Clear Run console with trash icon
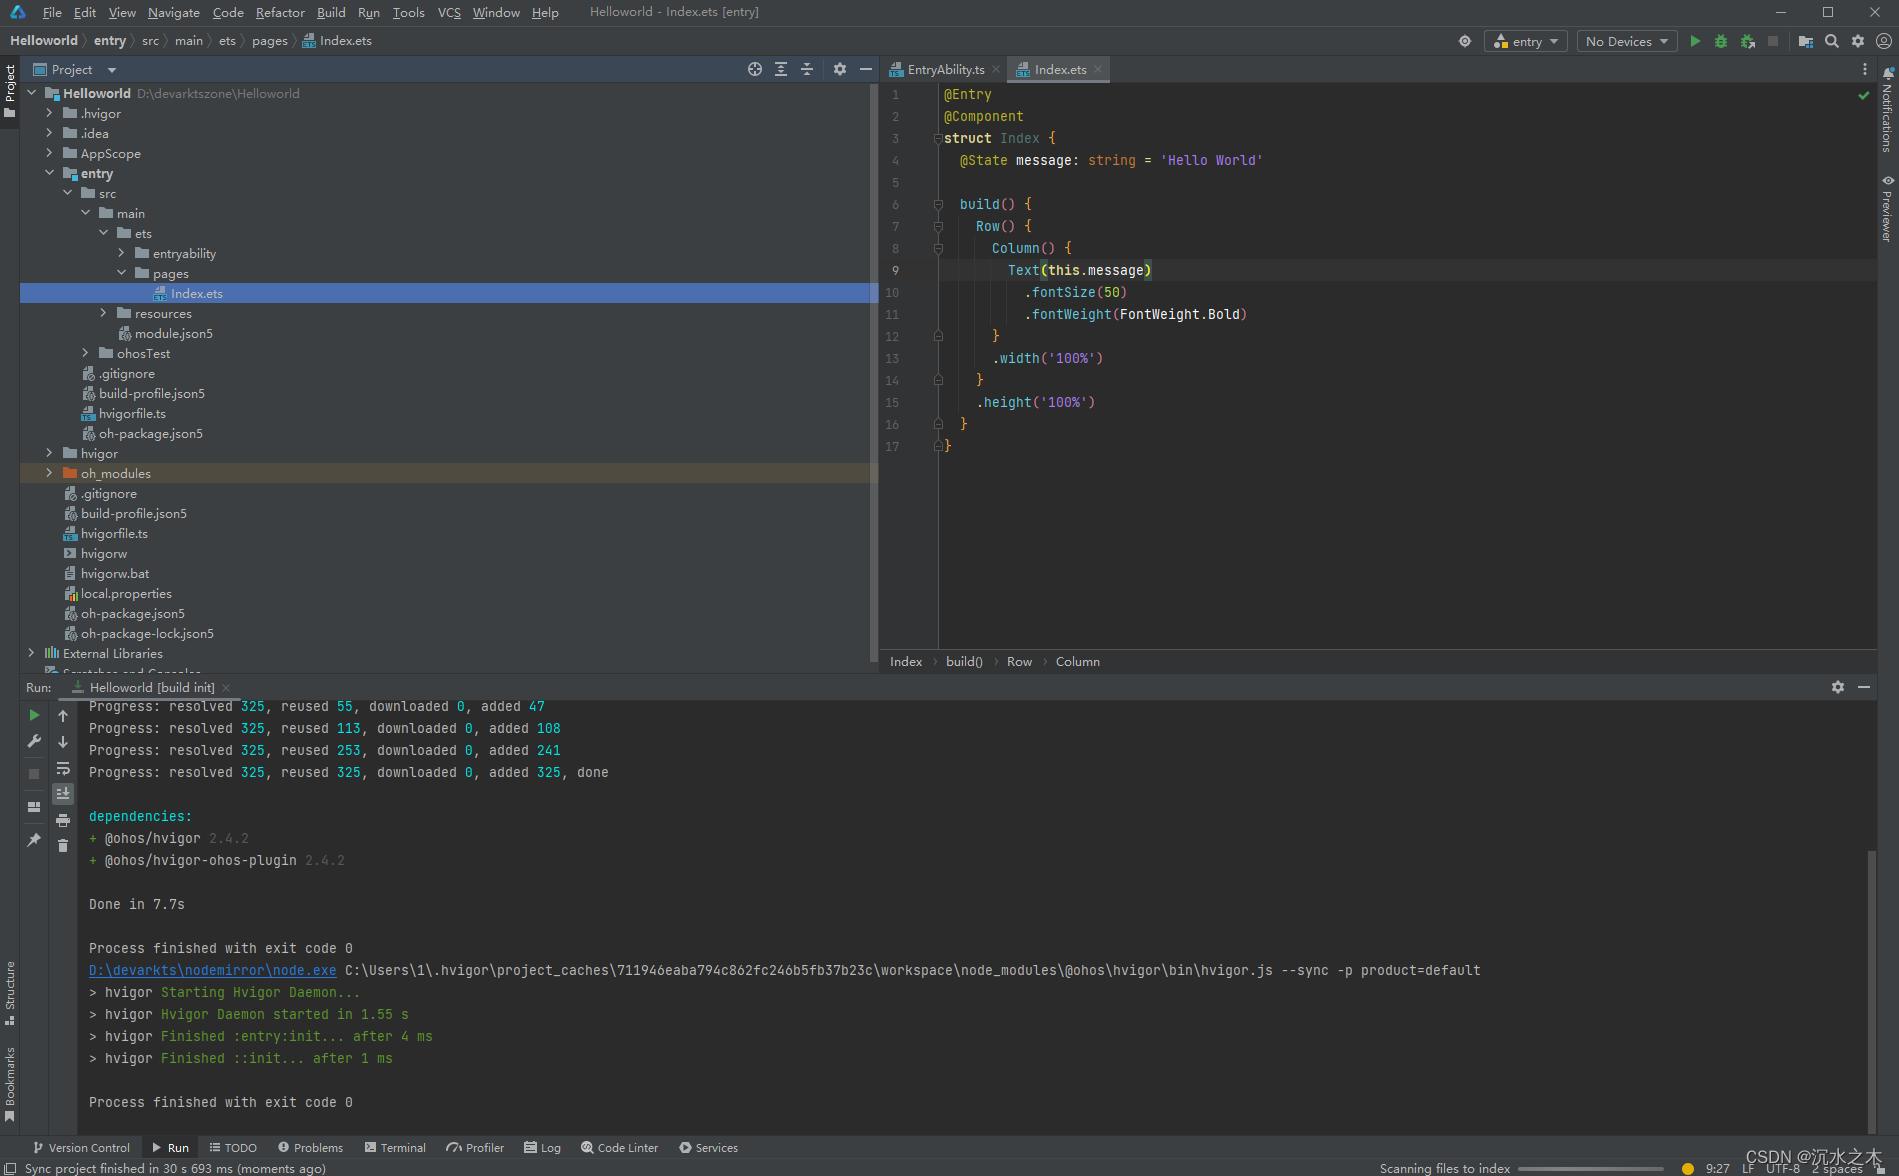Screen dimensions: 1899x1176 pos(63,846)
